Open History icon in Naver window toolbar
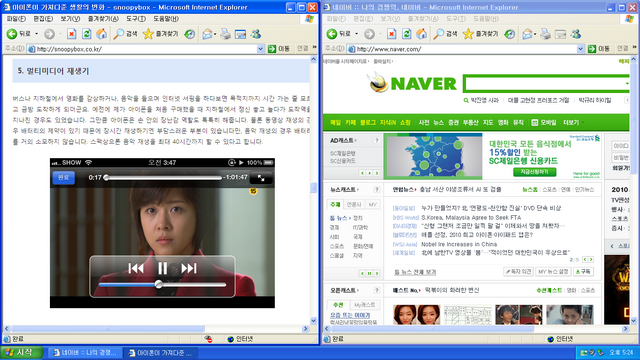Image resolution: width=640 pixels, height=360 pixels. pos(510,34)
